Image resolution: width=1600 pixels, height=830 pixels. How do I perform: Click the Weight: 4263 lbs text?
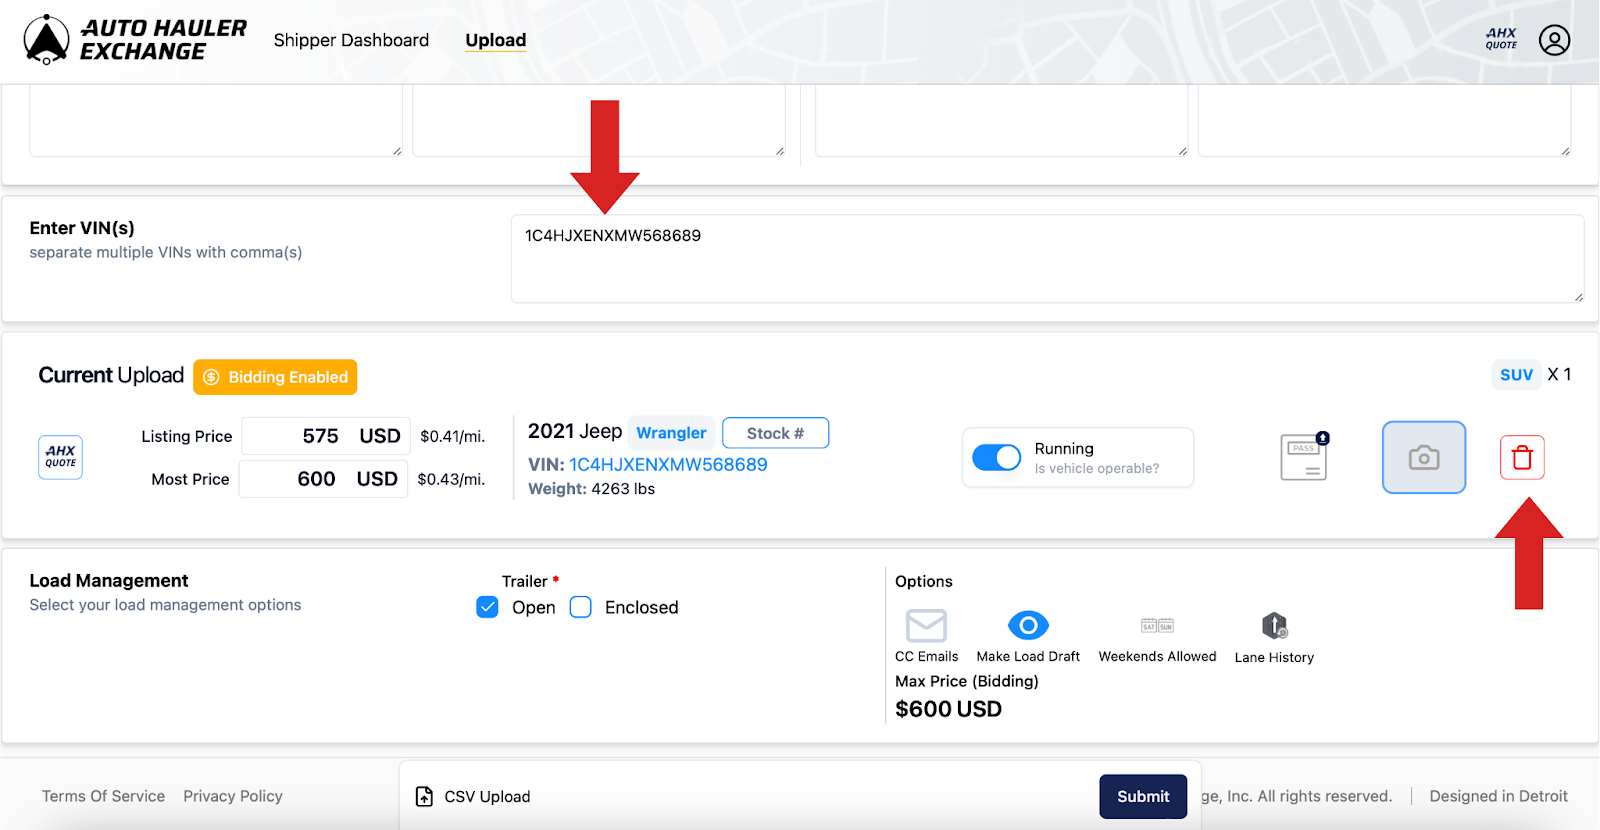click(x=591, y=489)
